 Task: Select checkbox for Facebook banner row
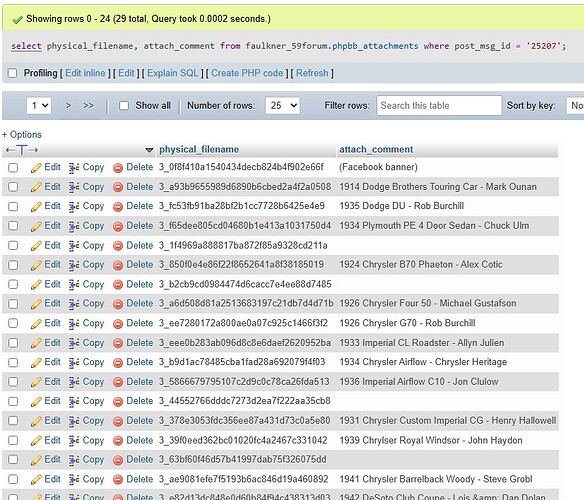(13, 168)
